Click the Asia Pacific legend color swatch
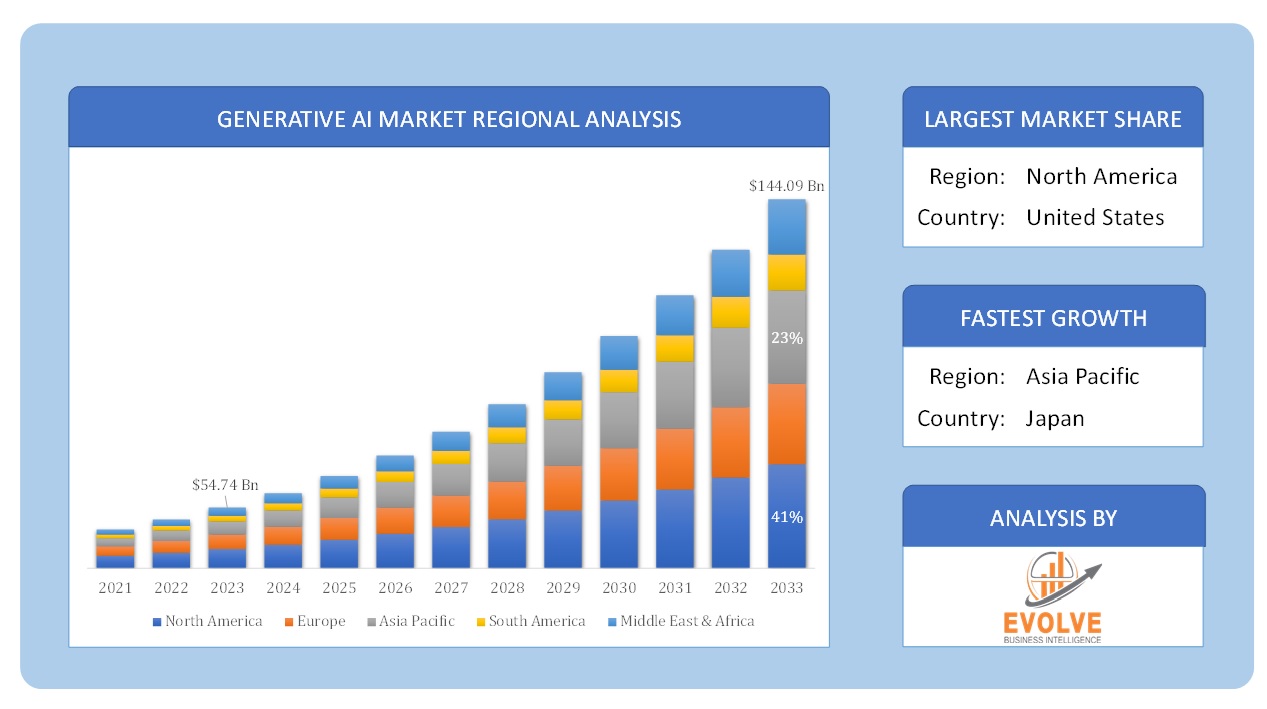 [371, 622]
